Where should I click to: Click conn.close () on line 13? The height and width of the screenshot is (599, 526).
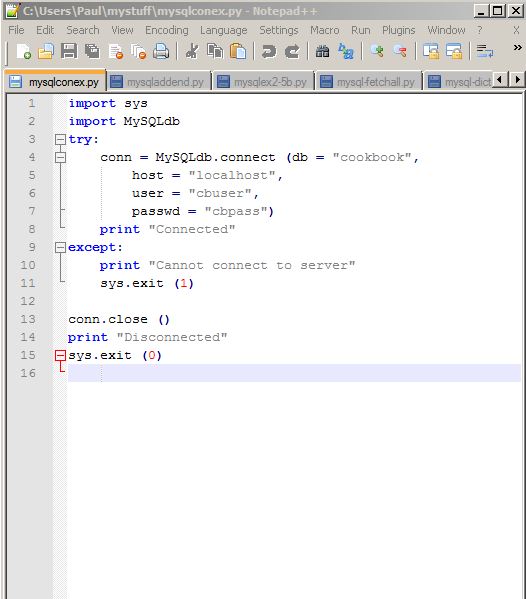(119, 319)
